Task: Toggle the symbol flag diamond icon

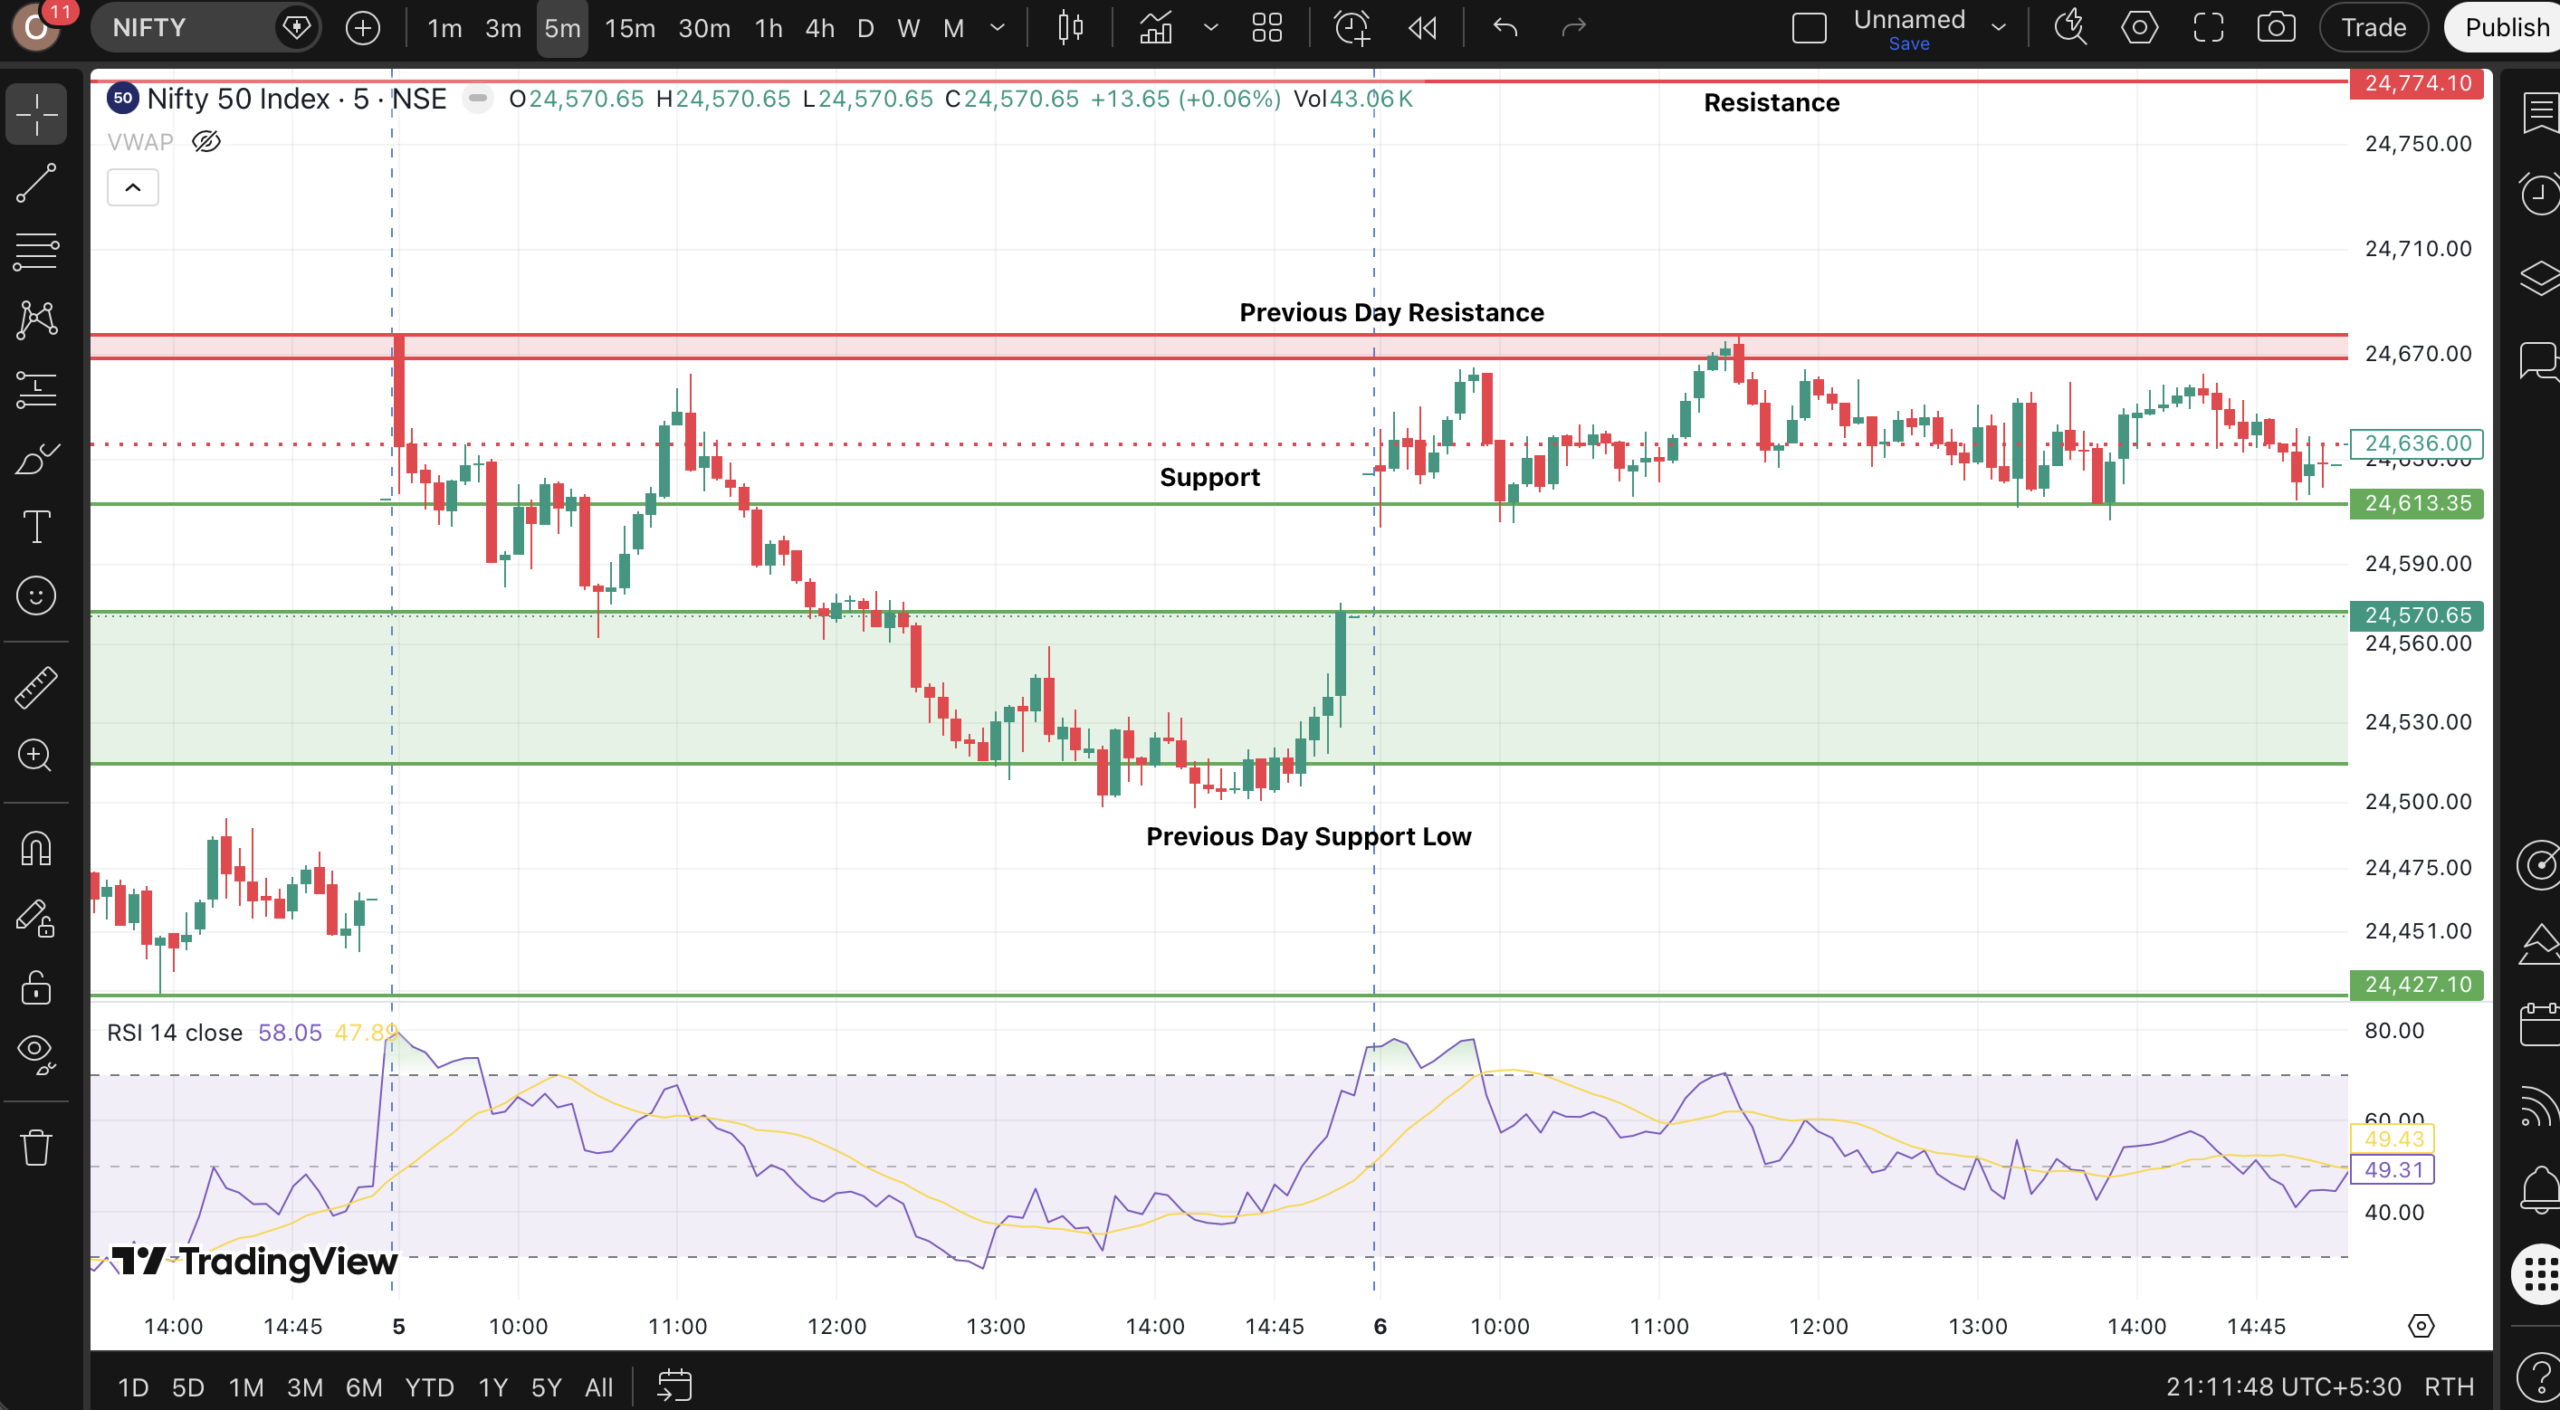Action: [x=296, y=28]
